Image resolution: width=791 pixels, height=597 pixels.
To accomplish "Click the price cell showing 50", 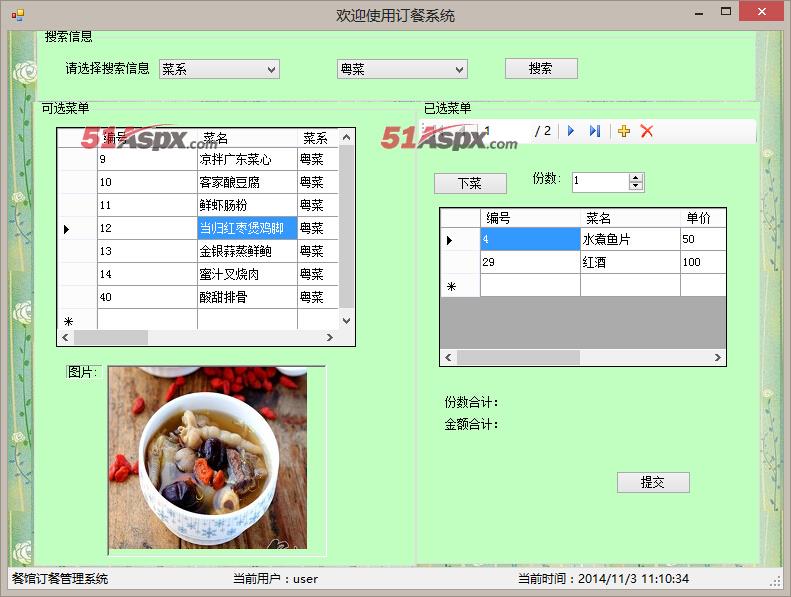I will [703, 239].
